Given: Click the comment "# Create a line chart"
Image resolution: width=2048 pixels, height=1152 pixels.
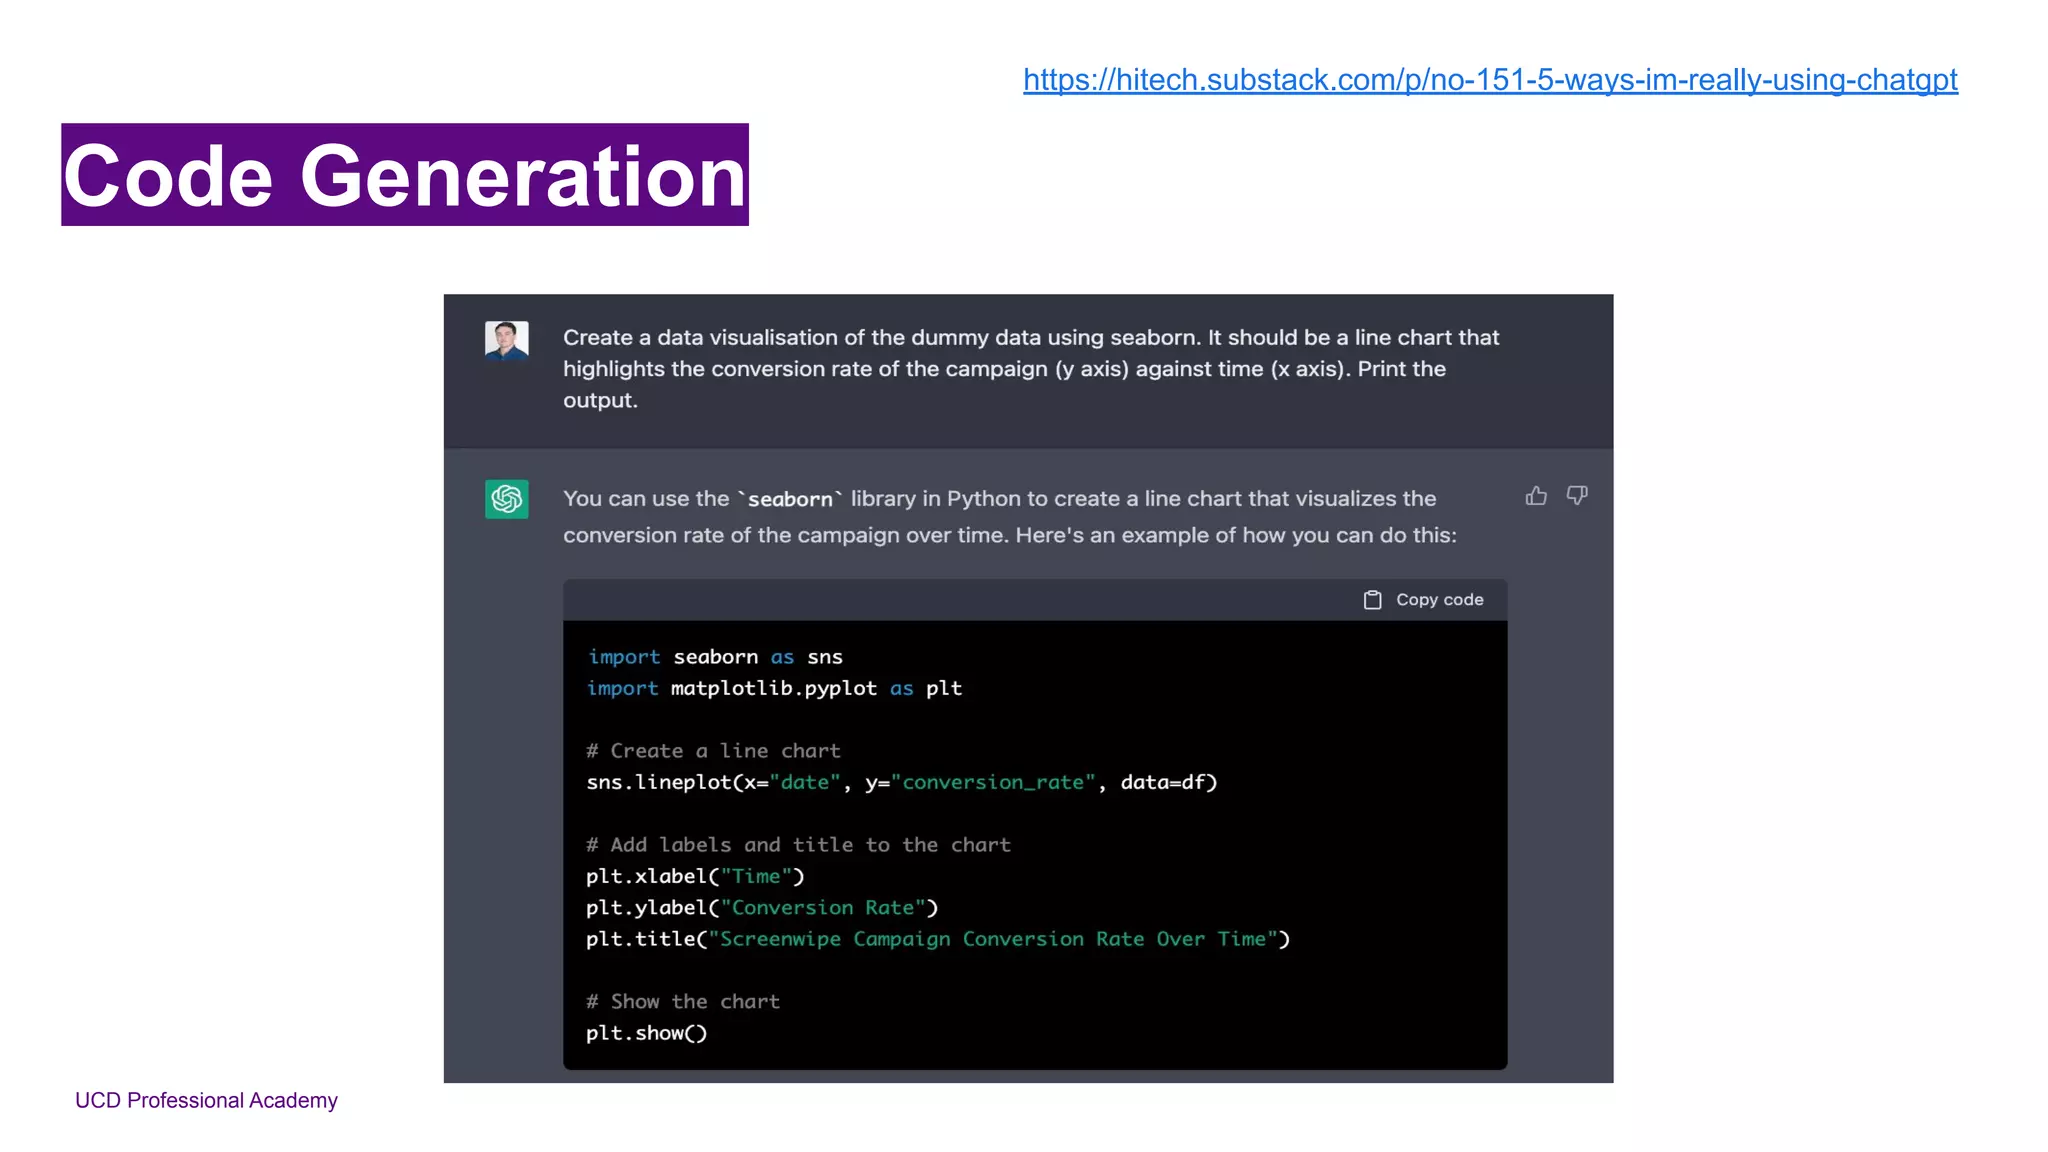Looking at the screenshot, I should click(713, 751).
